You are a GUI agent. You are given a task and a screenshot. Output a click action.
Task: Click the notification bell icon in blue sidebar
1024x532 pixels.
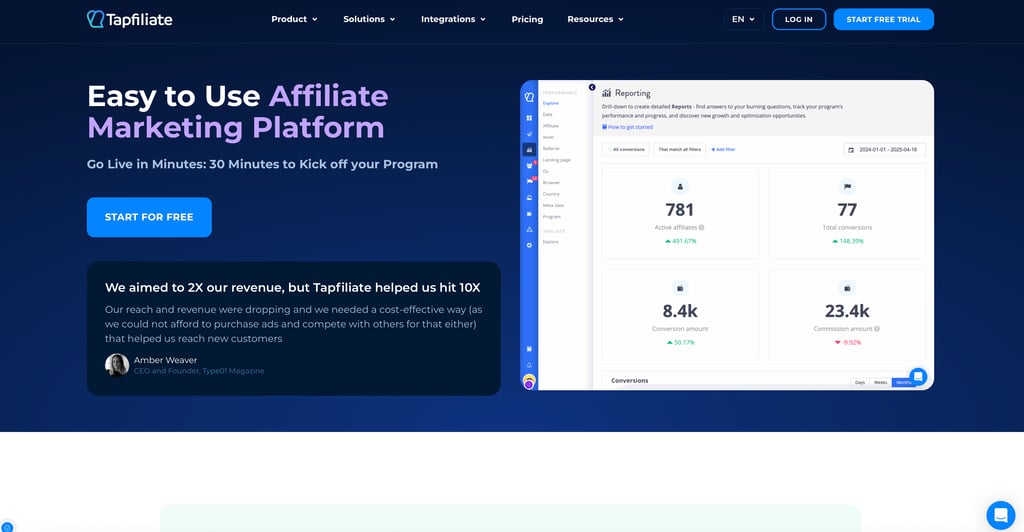pyautogui.click(x=529, y=365)
